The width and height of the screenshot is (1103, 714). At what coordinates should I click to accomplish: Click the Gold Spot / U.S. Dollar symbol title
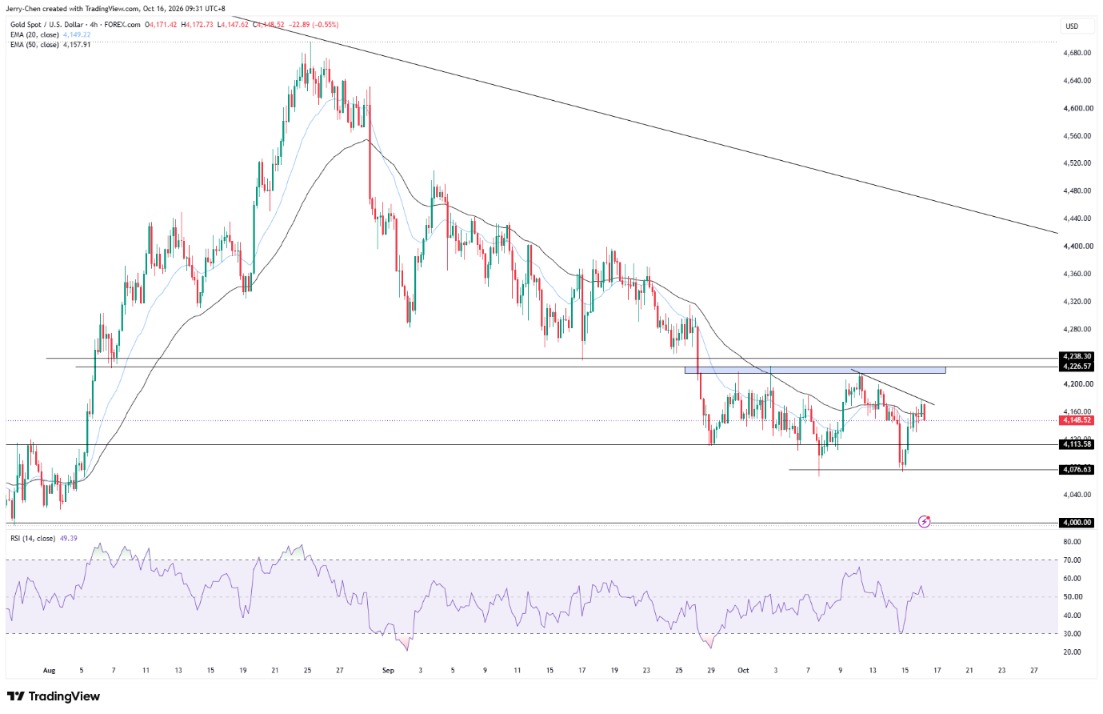tap(49, 25)
